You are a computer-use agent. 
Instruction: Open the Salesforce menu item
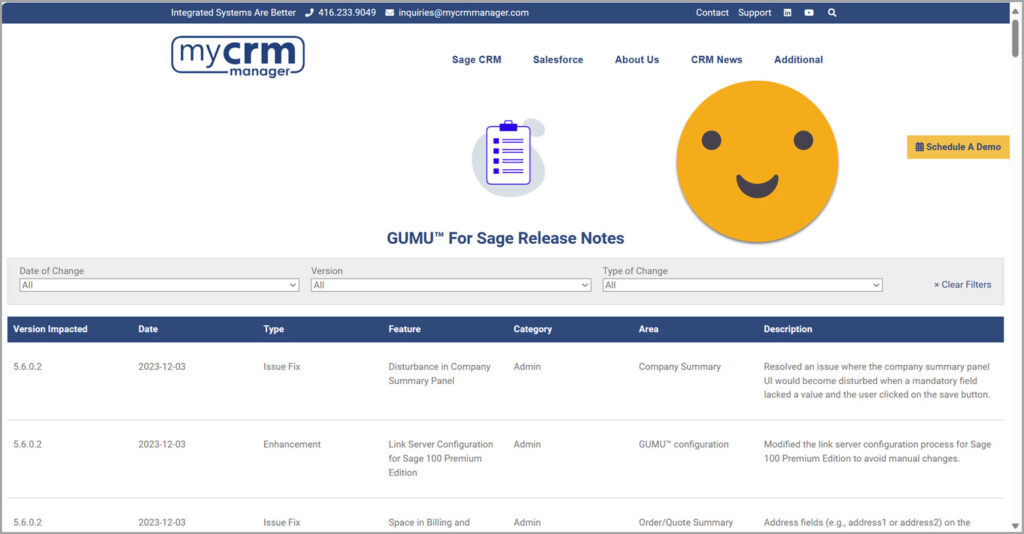pyautogui.click(x=558, y=60)
